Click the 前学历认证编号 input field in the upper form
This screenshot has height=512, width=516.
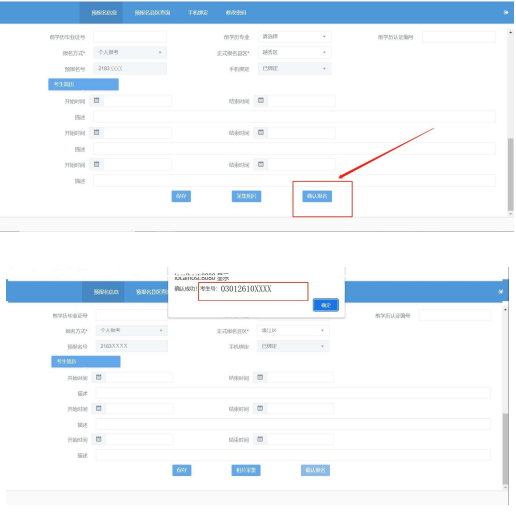tap(459, 37)
